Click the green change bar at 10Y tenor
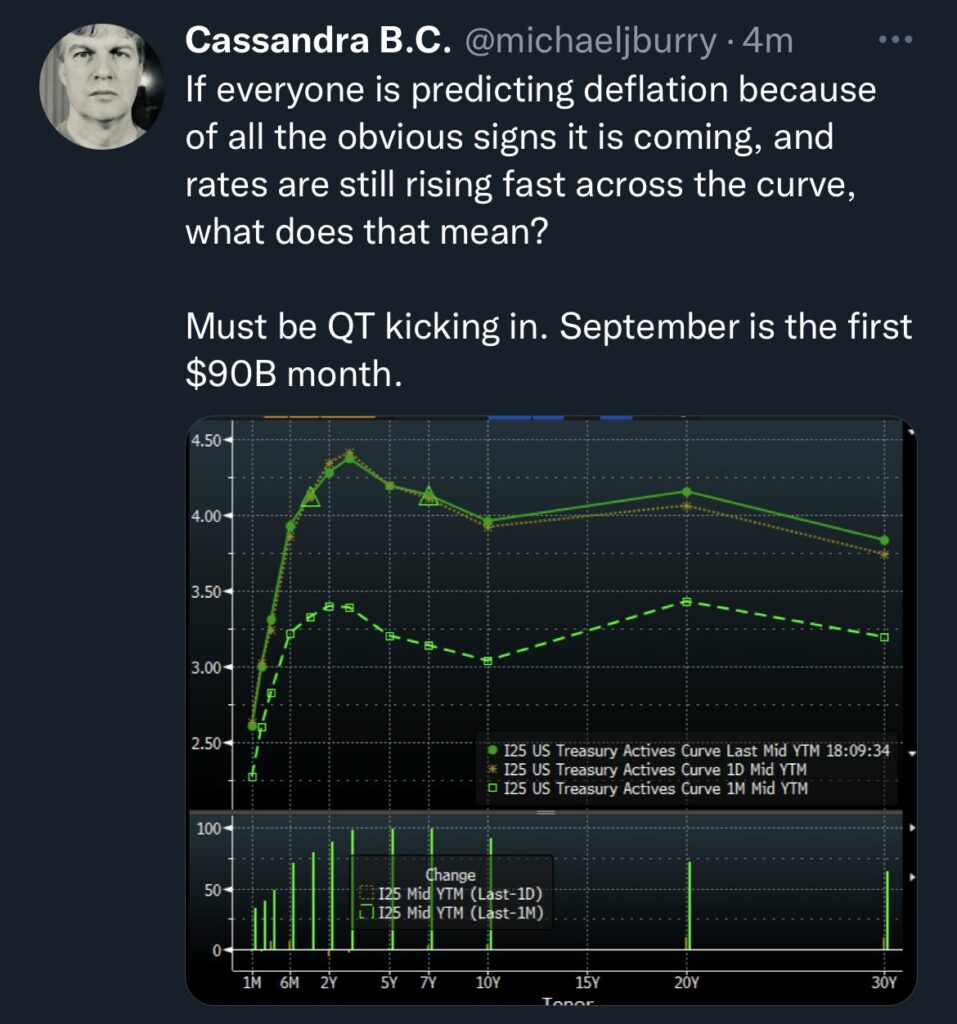Screen dimensions: 957x1024 click(x=490, y=893)
